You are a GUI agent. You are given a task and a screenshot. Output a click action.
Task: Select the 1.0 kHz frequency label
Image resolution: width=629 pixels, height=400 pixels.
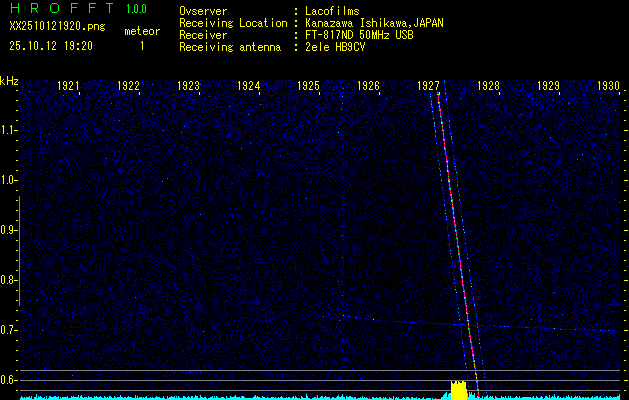(x=9, y=180)
